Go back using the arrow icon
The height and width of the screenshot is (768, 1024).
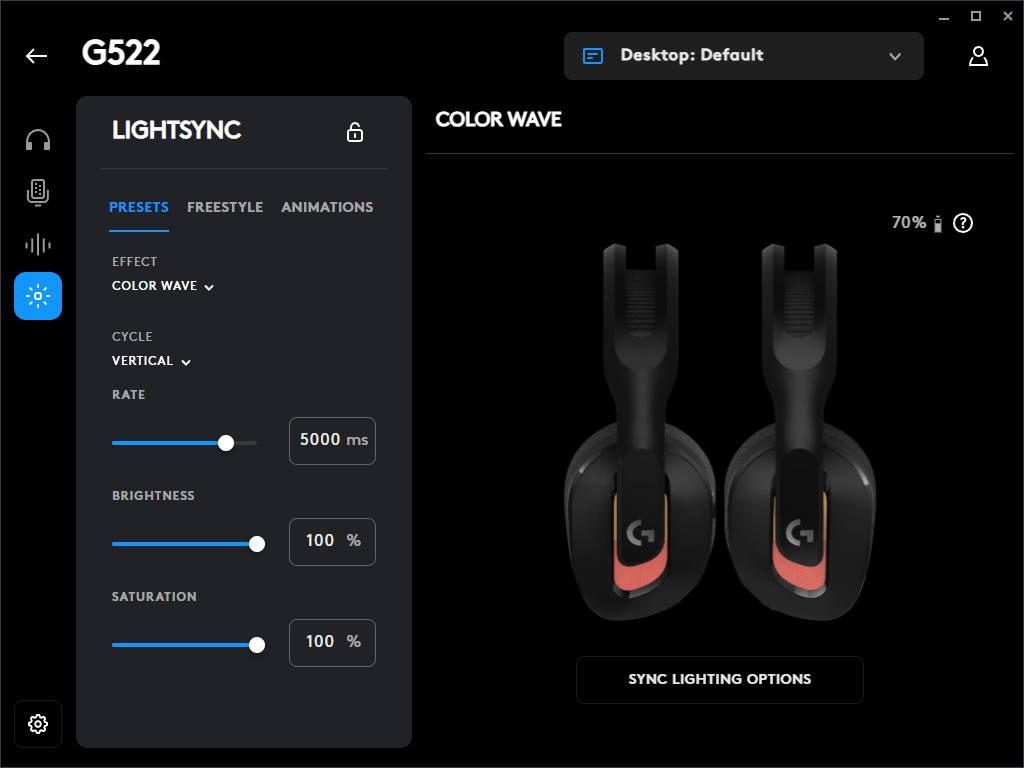37,56
